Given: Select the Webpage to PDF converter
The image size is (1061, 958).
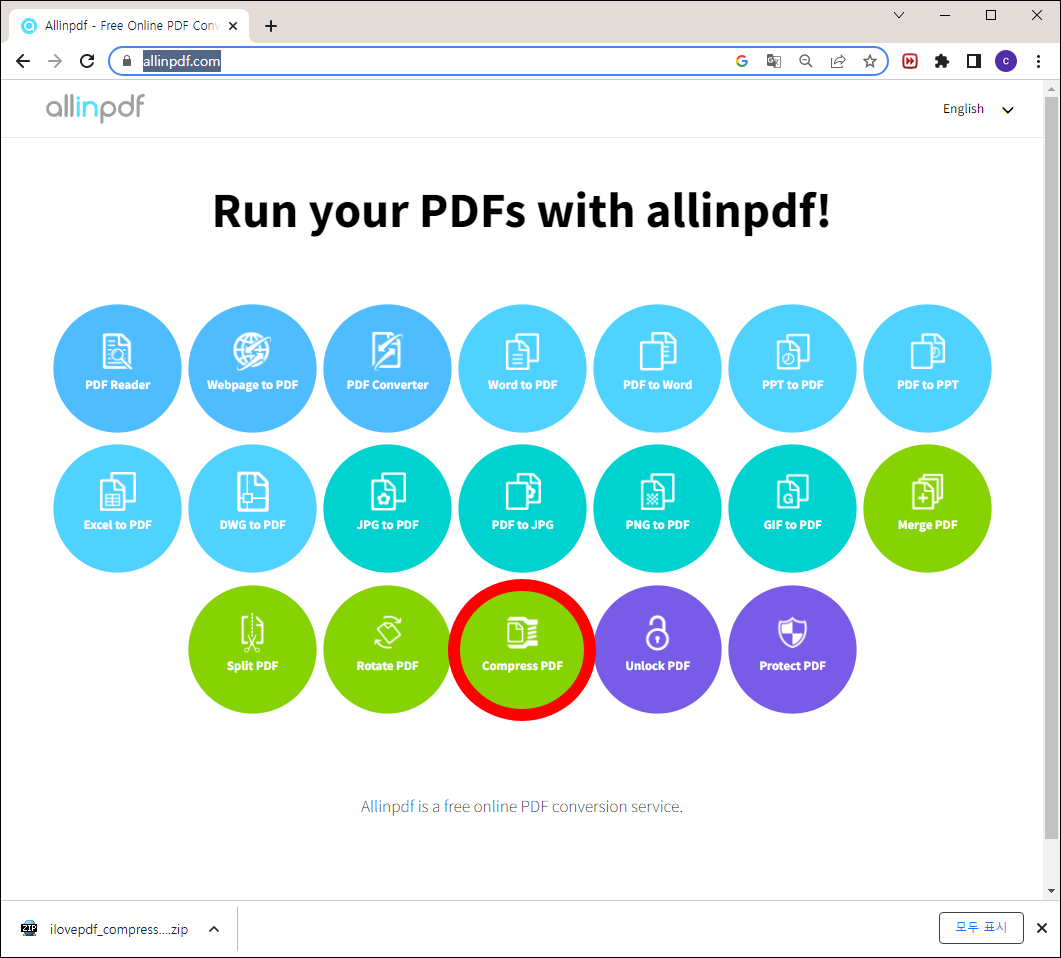Looking at the screenshot, I should pyautogui.click(x=252, y=368).
